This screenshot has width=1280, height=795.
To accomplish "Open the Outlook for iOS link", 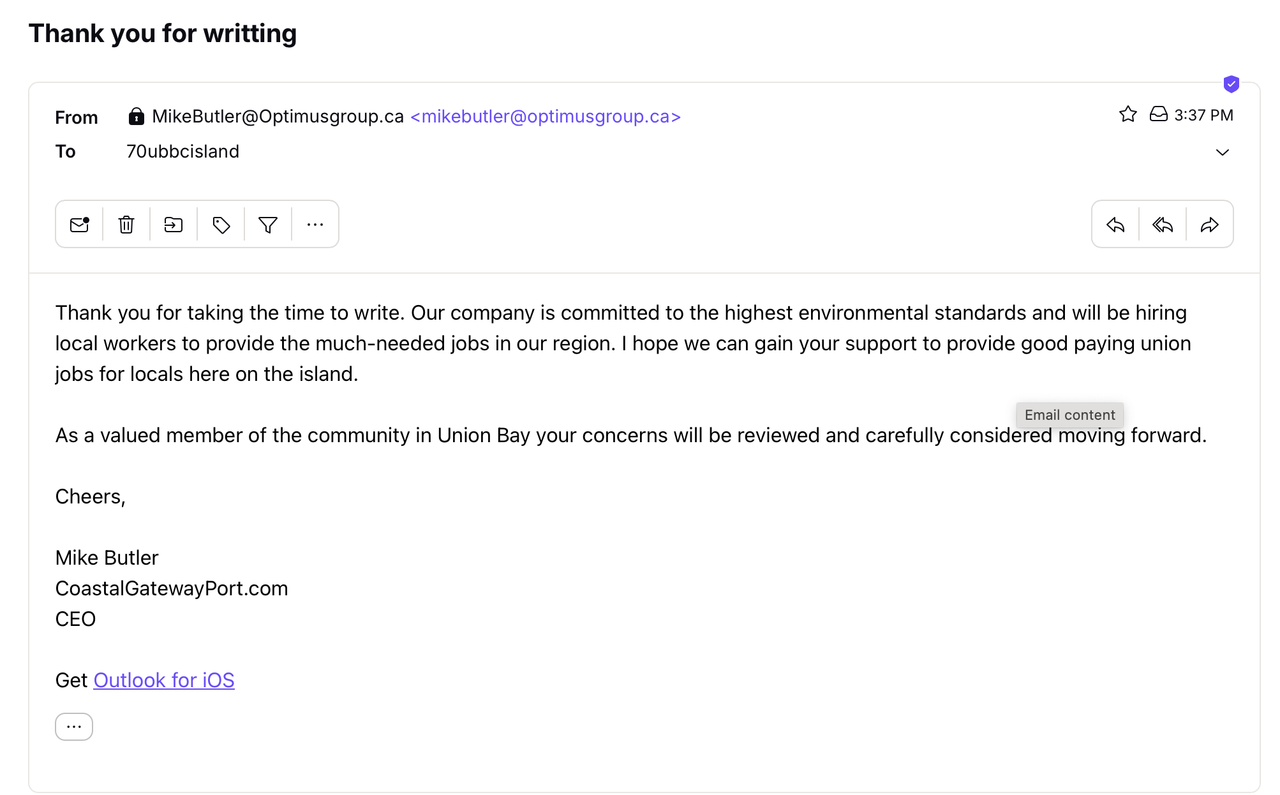I will pyautogui.click(x=164, y=681).
